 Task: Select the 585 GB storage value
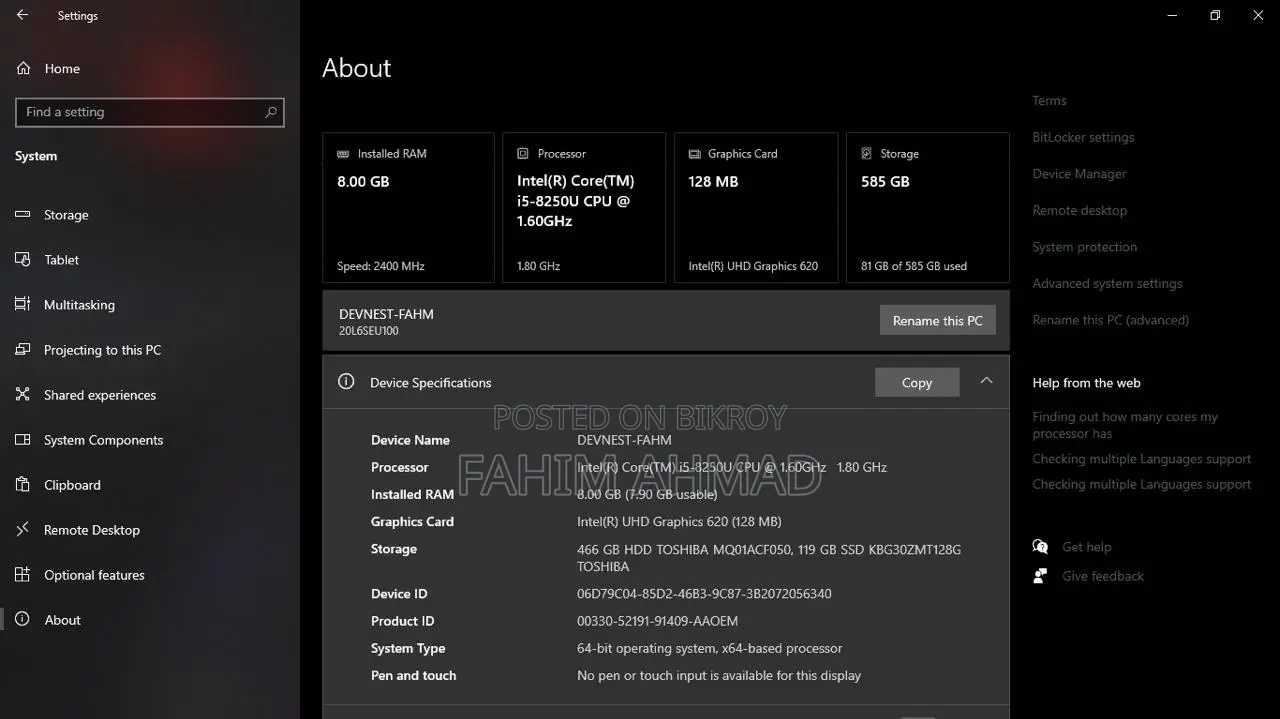(885, 182)
